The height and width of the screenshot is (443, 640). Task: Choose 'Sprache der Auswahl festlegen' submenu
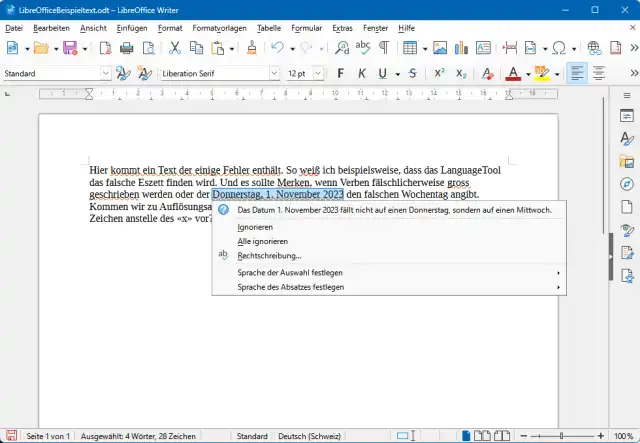click(x=290, y=272)
